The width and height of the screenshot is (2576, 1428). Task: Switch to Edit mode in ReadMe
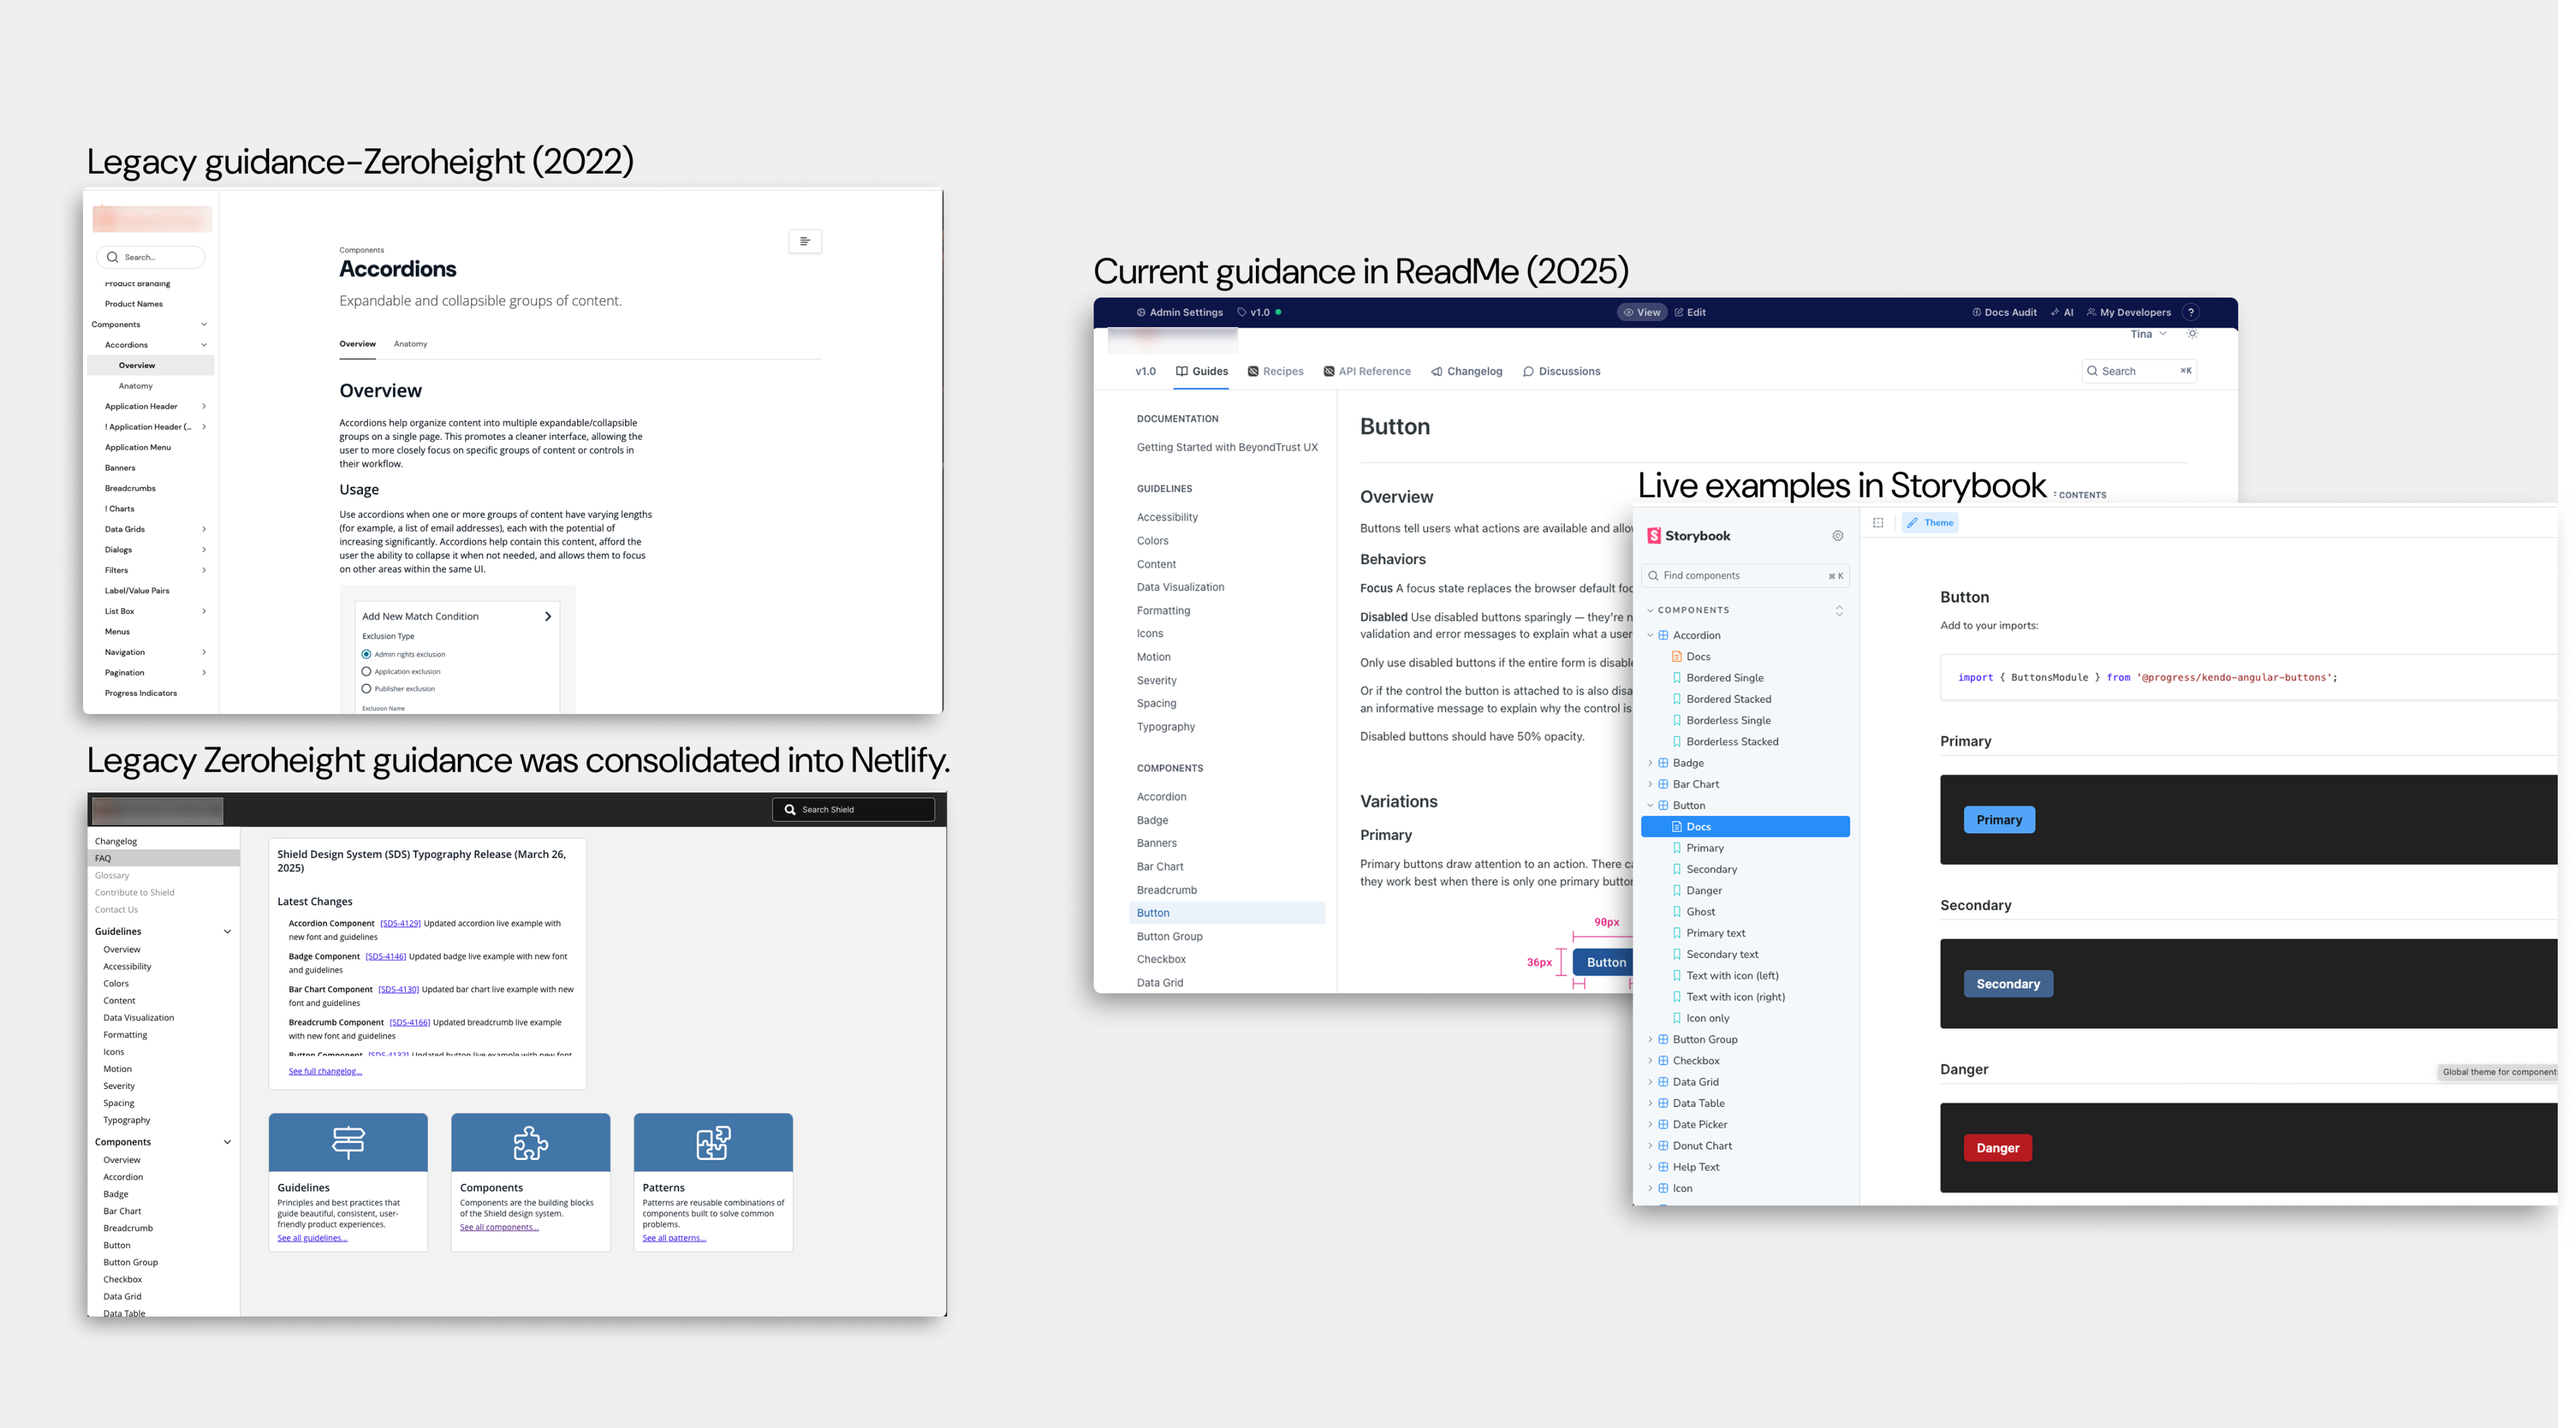1690,312
